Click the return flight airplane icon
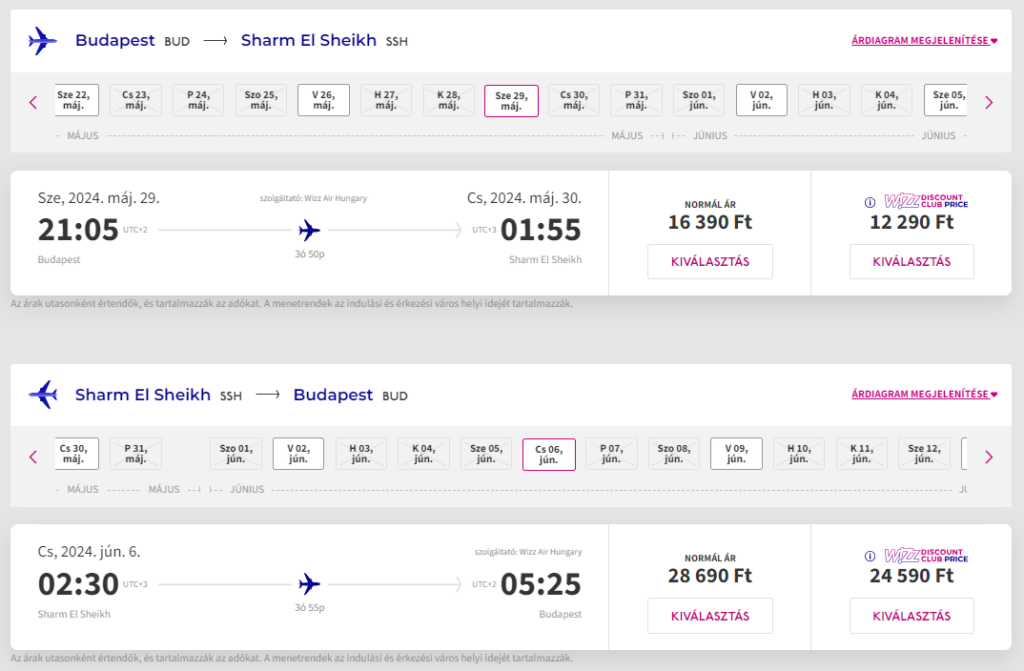Screen dimensions: 1024x671 click(x=43, y=395)
